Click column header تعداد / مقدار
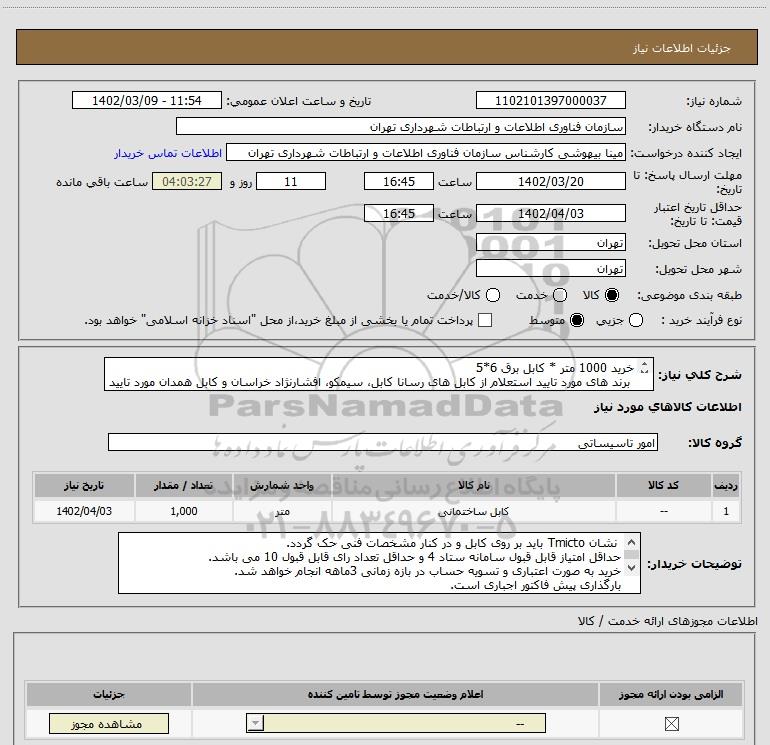Screen dimensions: 770x745 184,485
